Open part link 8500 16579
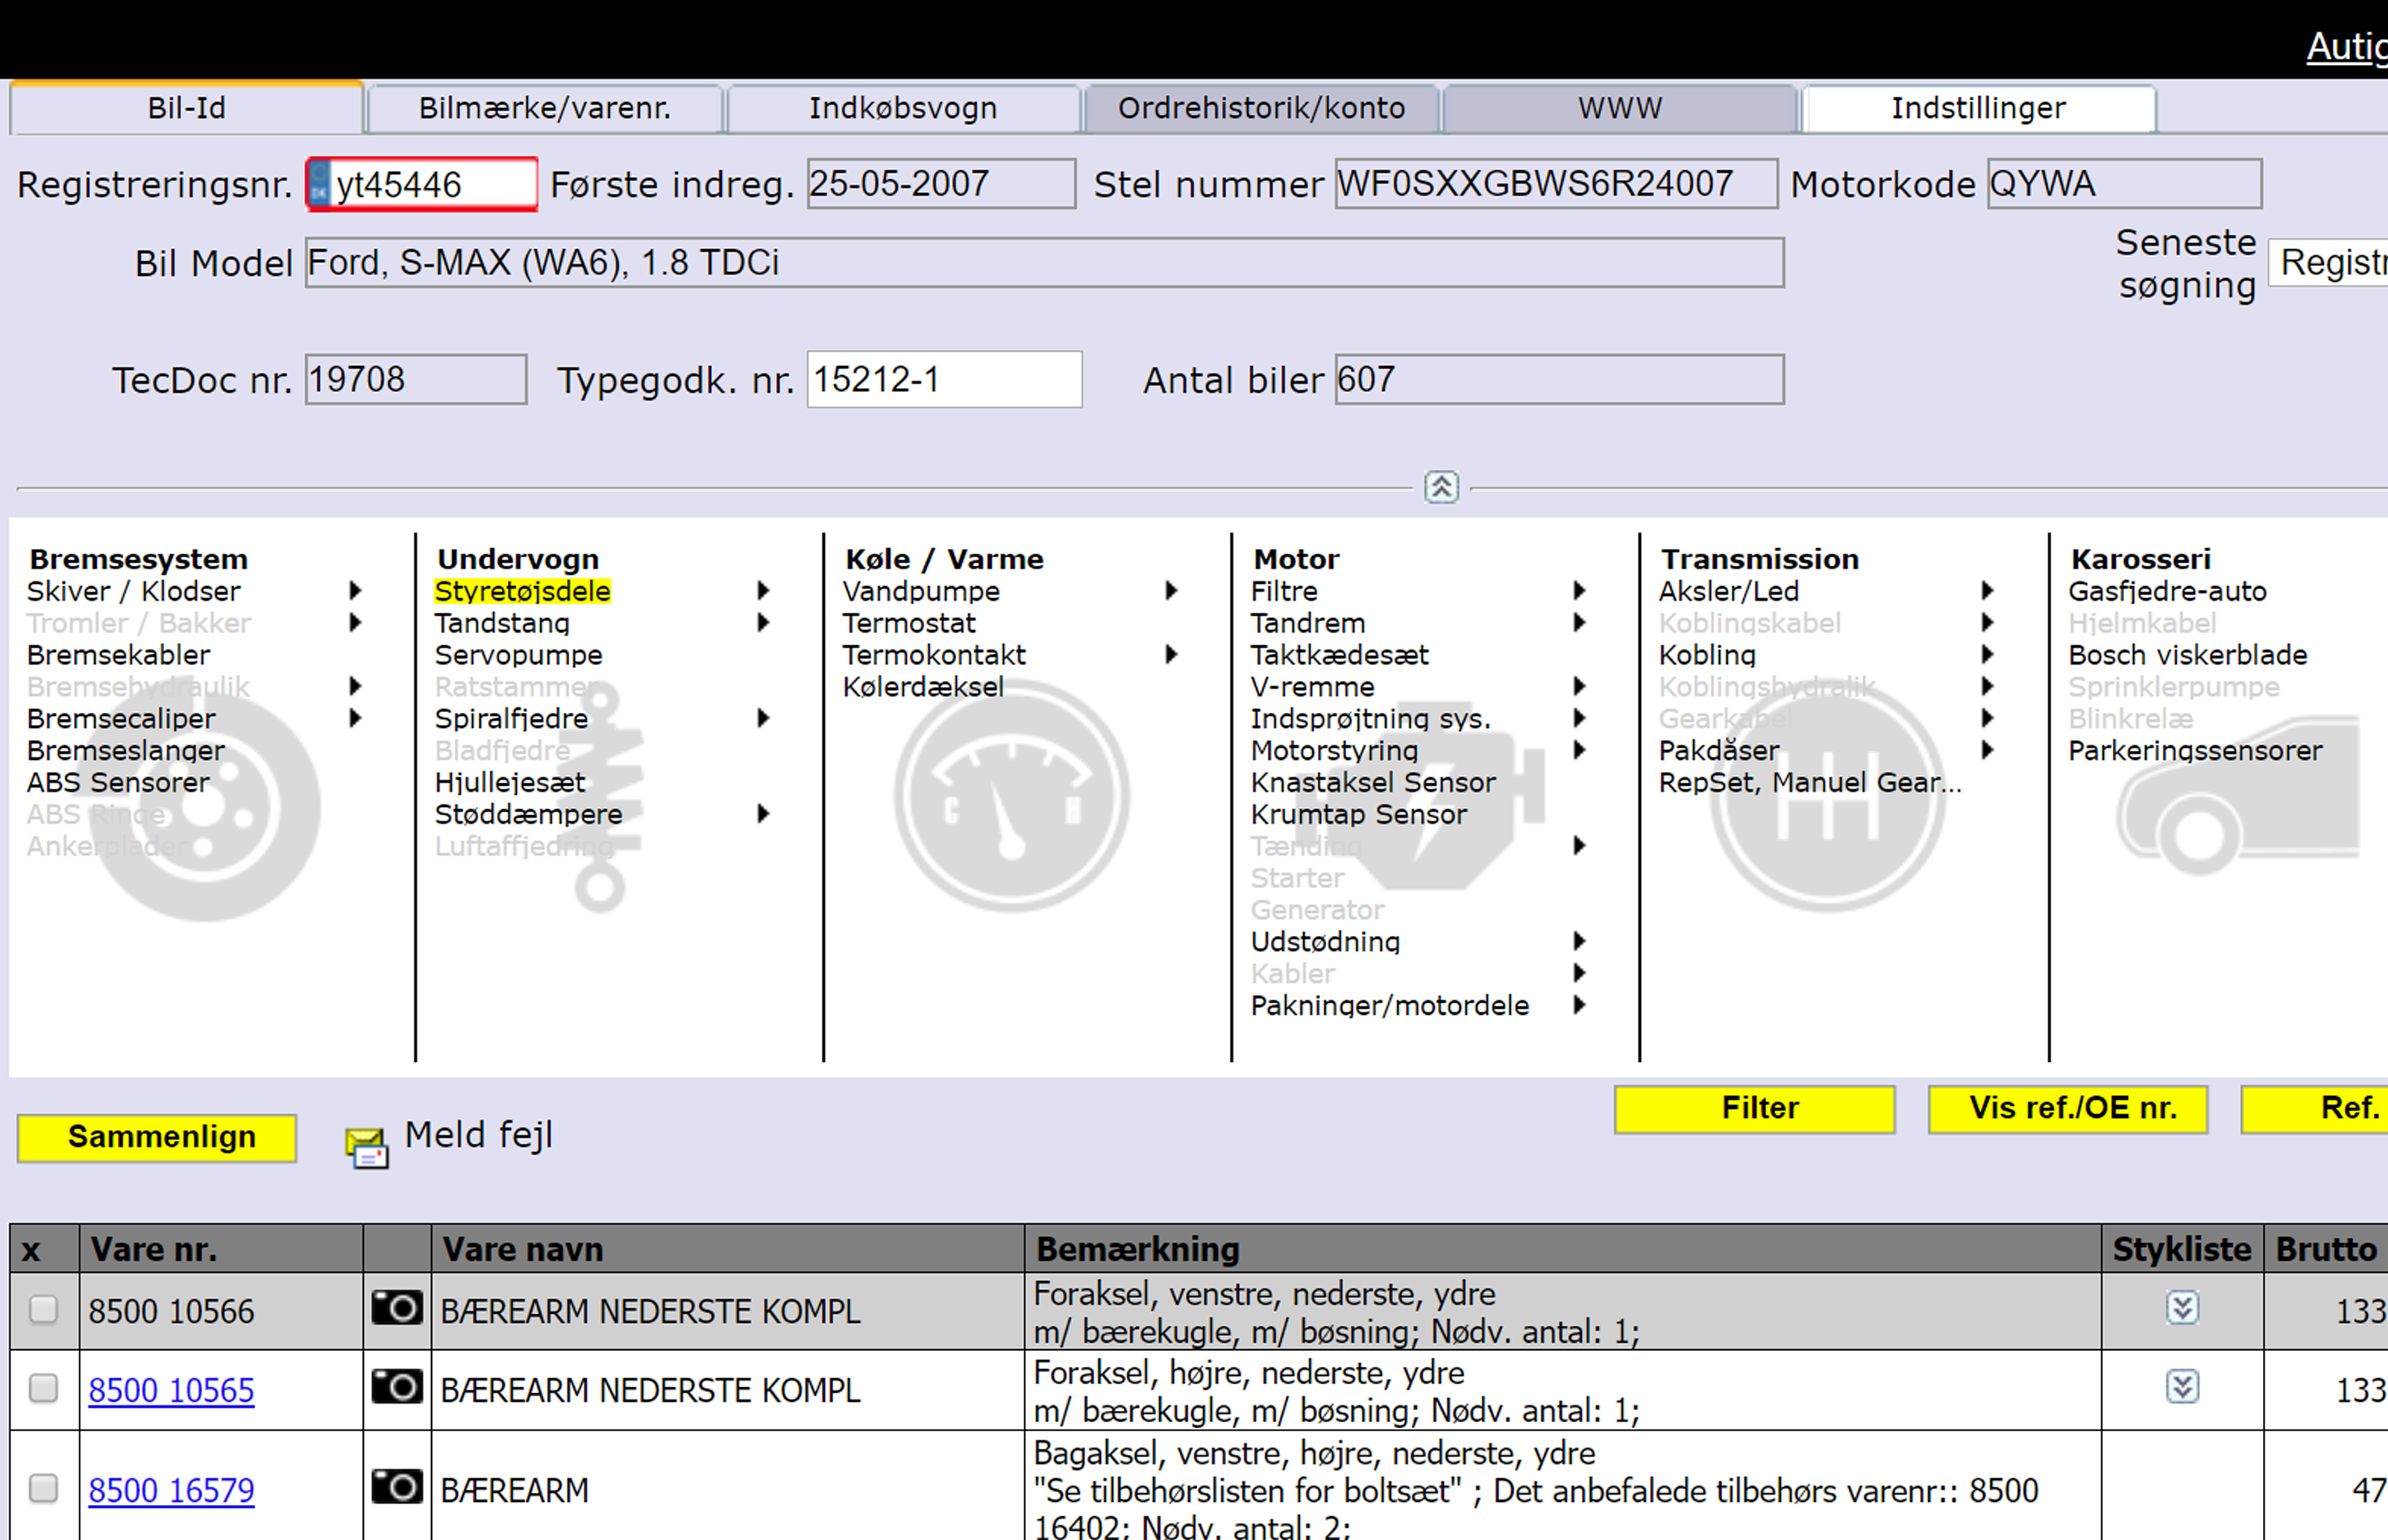 [171, 1490]
